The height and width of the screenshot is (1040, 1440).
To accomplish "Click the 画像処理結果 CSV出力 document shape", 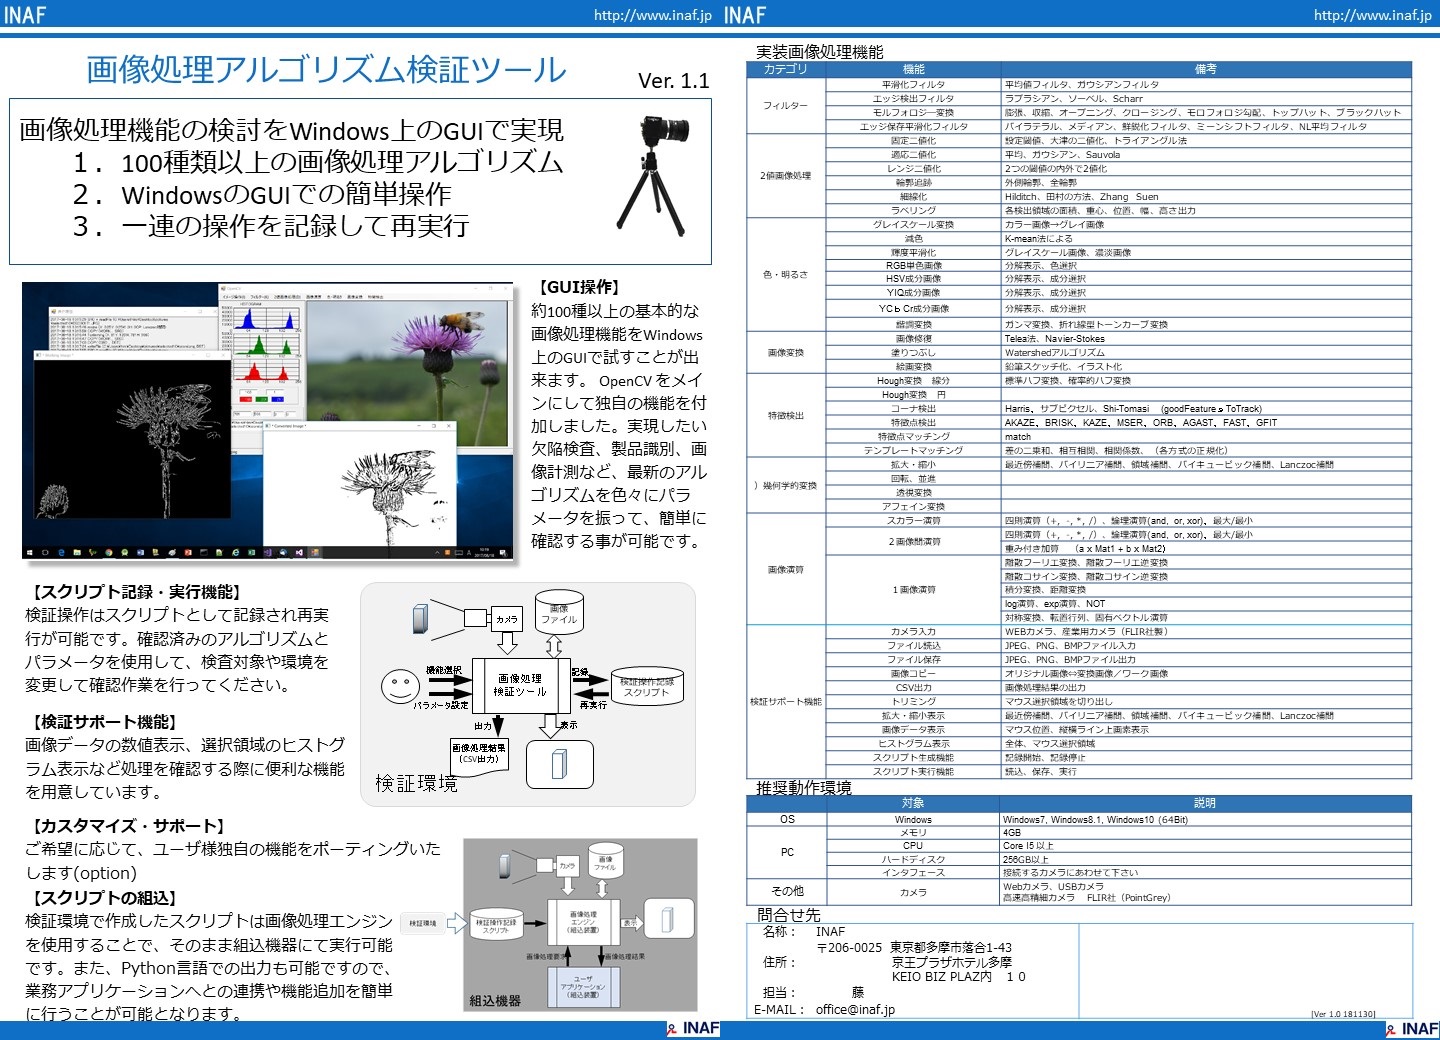I will tap(479, 755).
